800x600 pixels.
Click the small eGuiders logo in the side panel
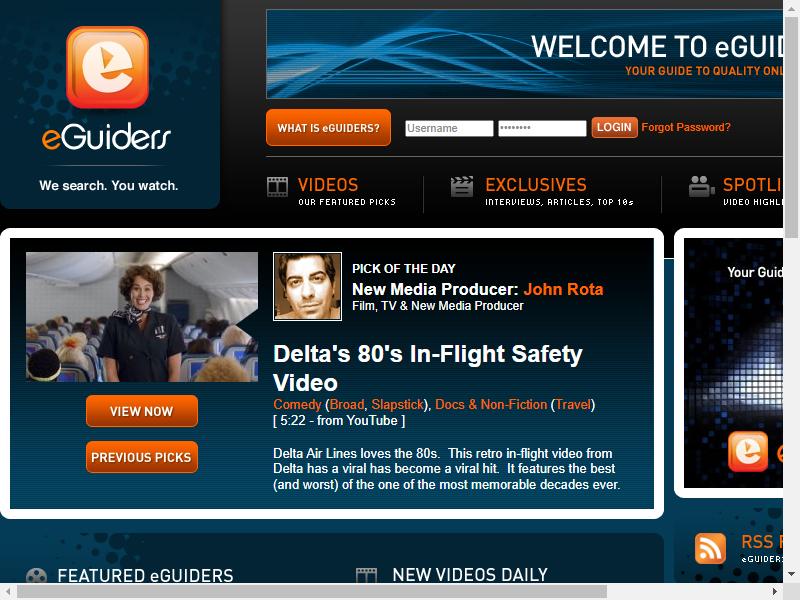tap(747, 452)
